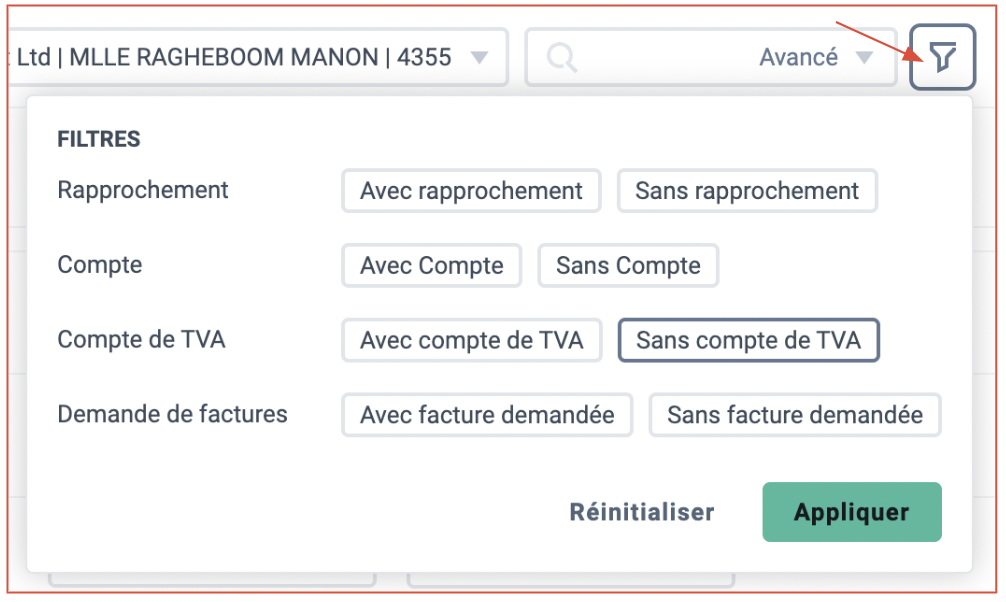Image resolution: width=1006 pixels, height=602 pixels.
Task: Open the MLLE RAGHEBOOM MANON dropdown arrow
Action: [x=479, y=58]
